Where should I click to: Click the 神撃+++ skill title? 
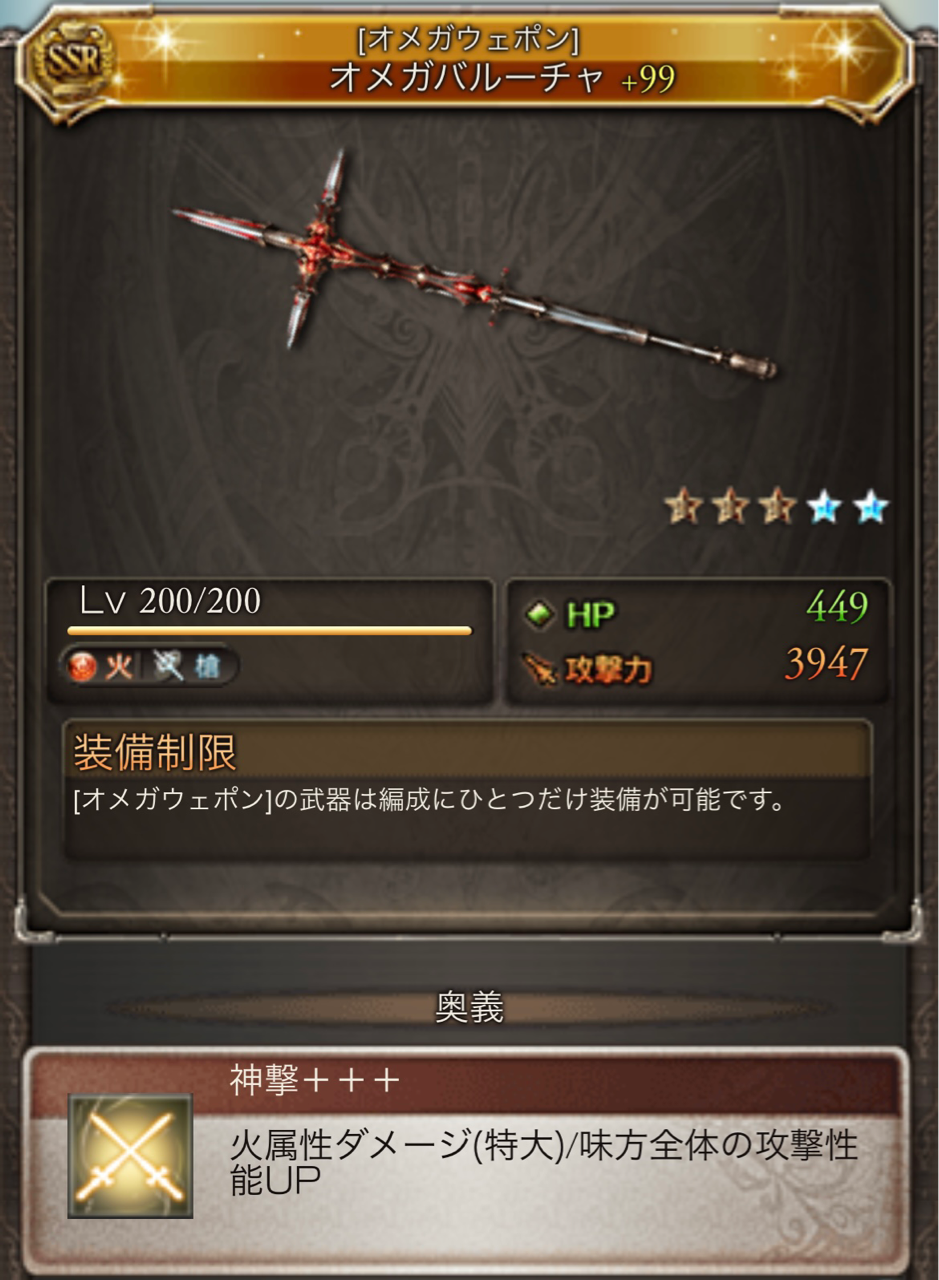click(x=315, y=1081)
